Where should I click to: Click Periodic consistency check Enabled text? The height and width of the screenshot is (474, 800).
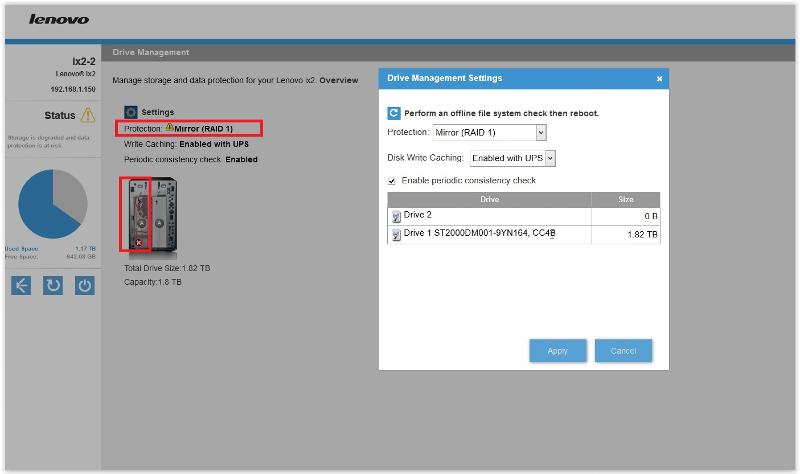(191, 160)
